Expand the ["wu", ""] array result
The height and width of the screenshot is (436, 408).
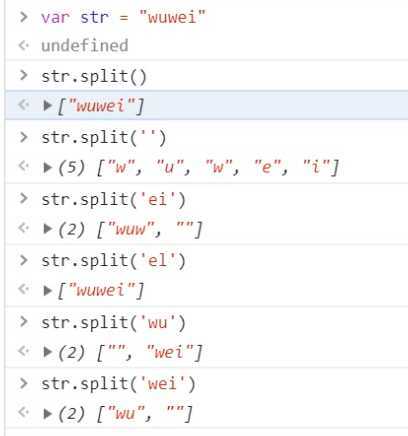tap(48, 413)
